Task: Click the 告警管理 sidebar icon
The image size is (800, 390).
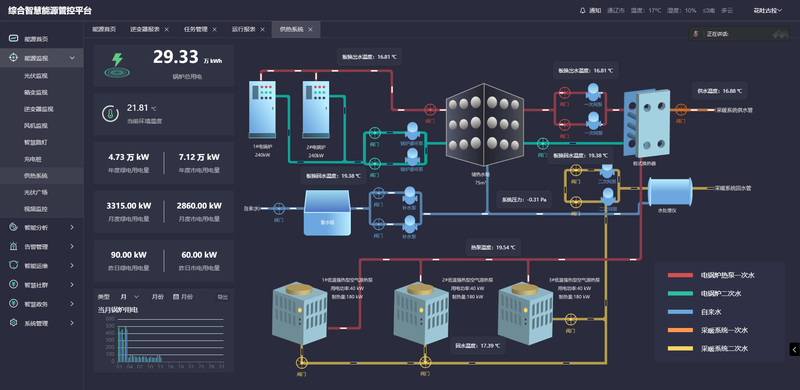Action: tap(14, 246)
